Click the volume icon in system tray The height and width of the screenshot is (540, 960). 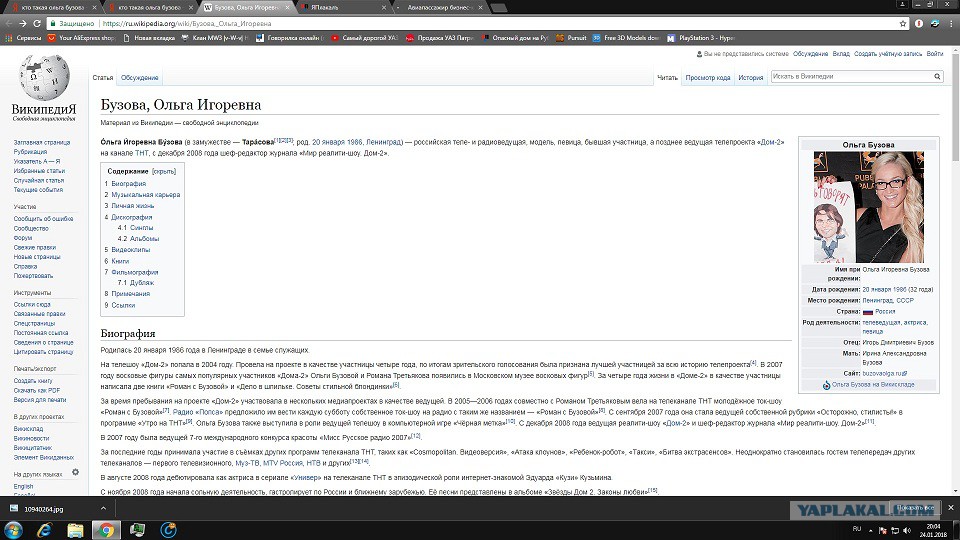[x=907, y=530]
